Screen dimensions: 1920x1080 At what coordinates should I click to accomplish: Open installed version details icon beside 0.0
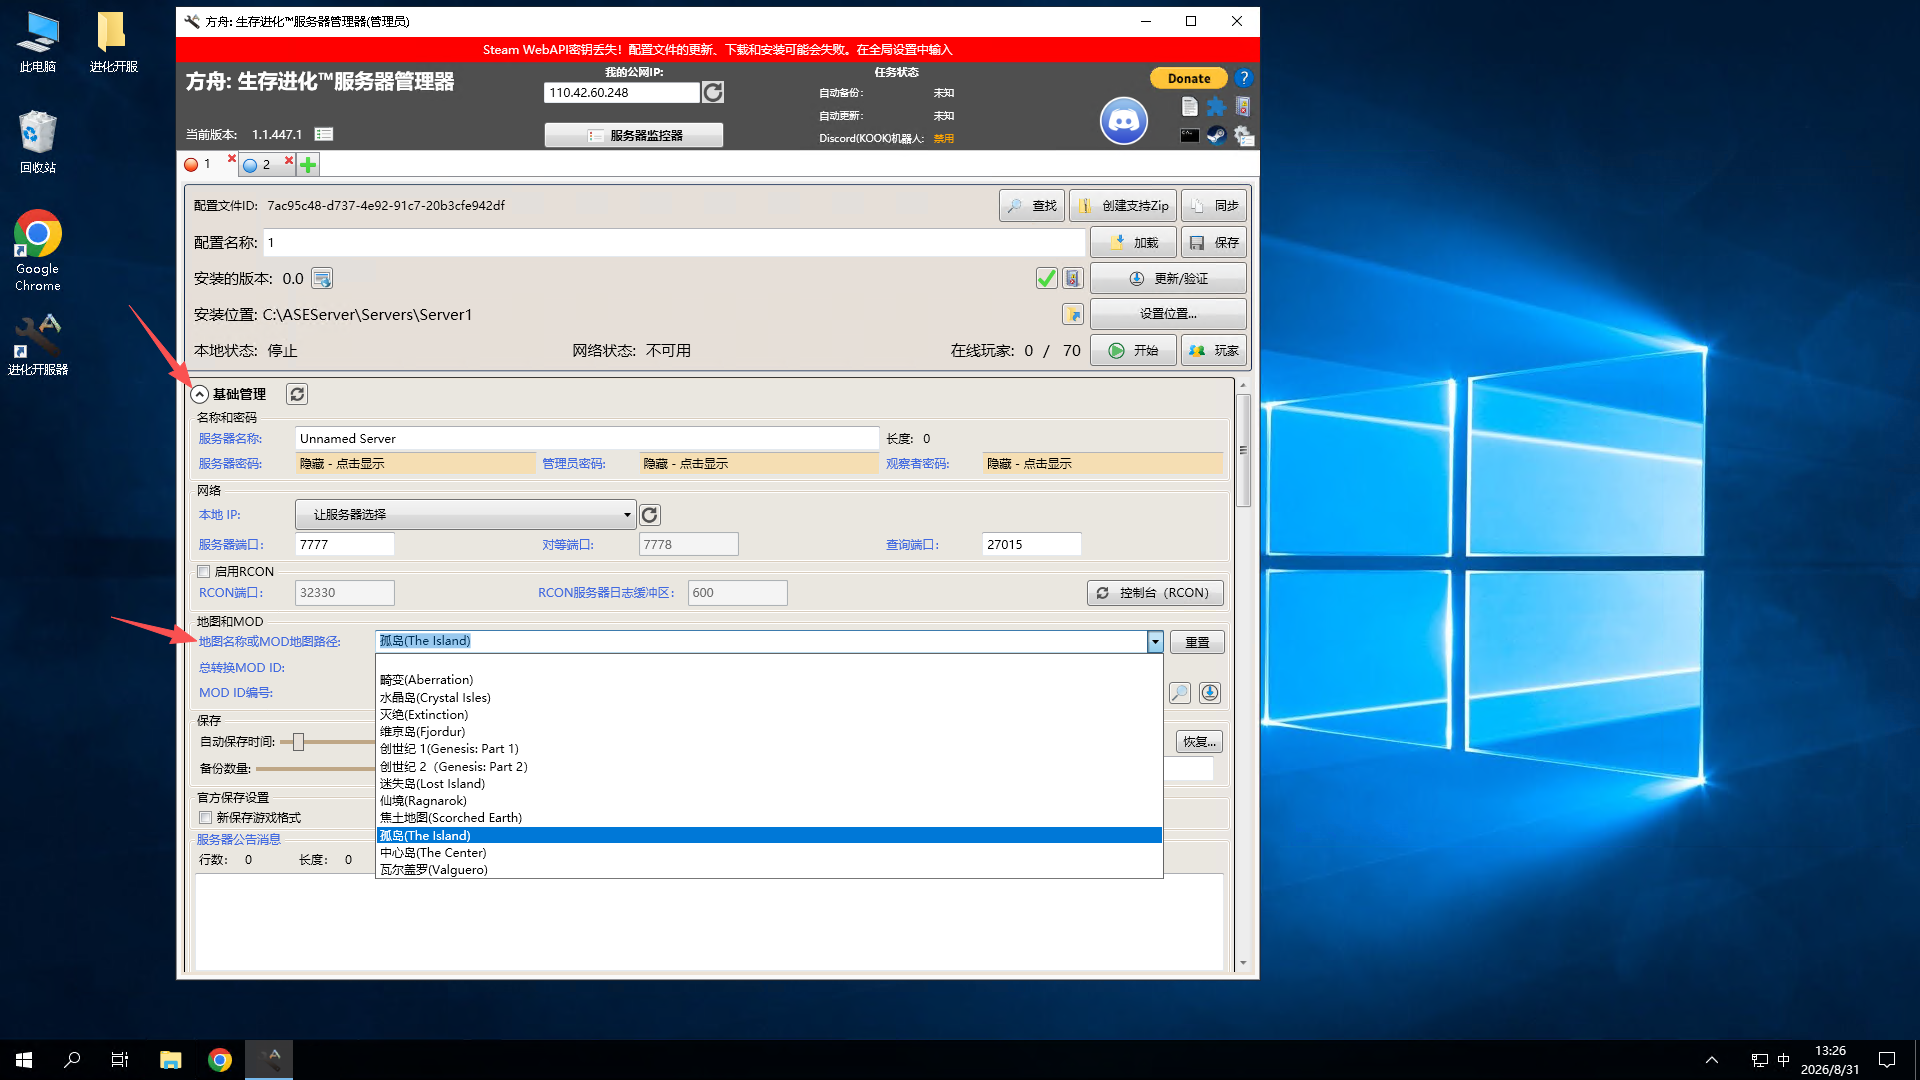[x=322, y=279]
